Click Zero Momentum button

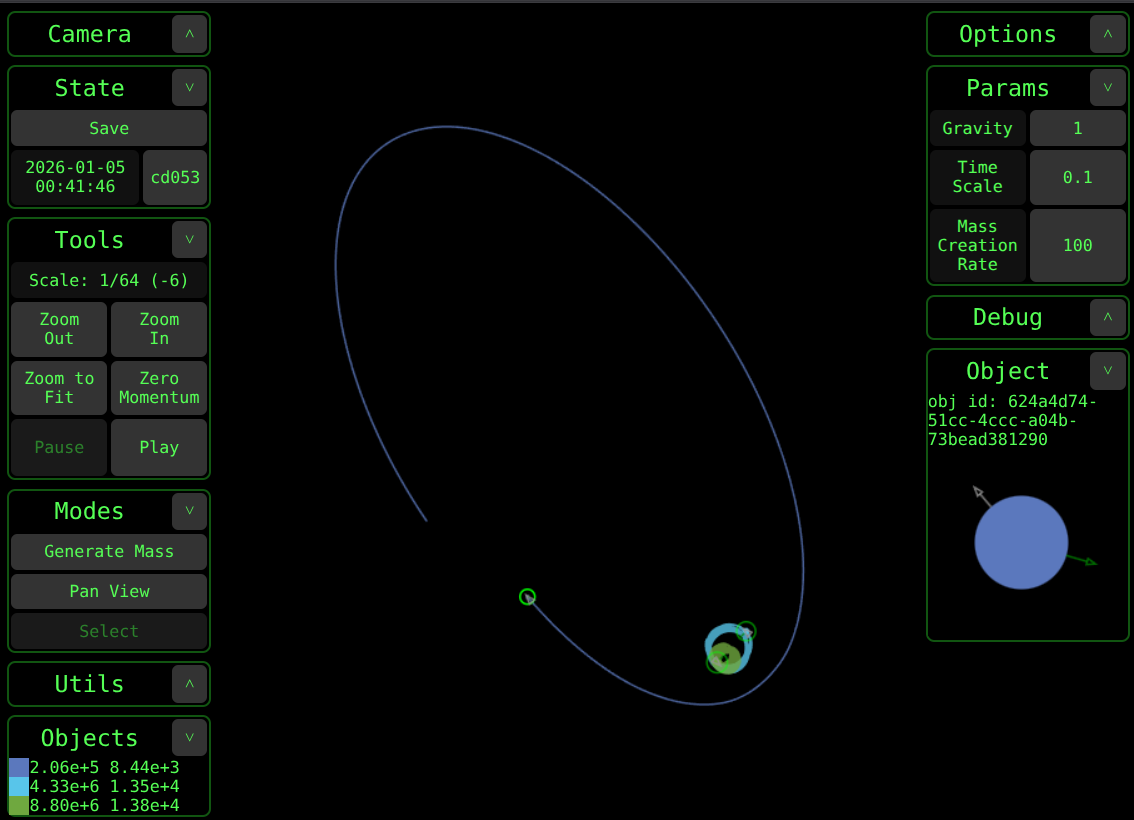(159, 388)
